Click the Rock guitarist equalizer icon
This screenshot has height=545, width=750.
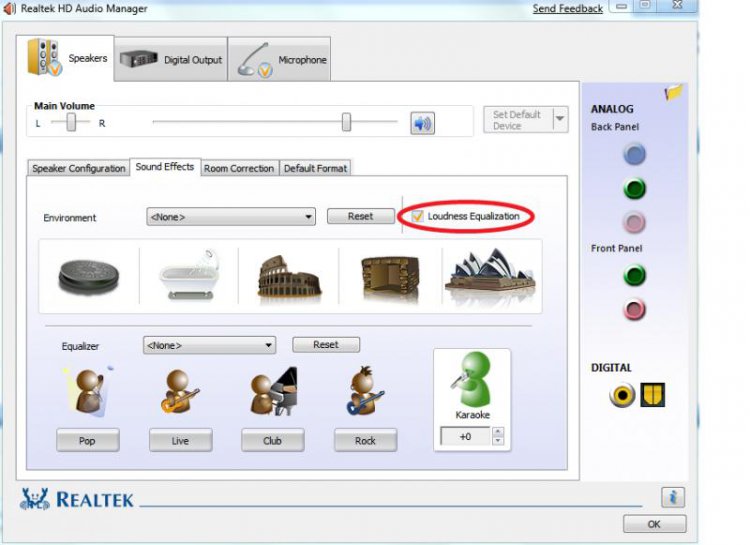click(365, 391)
